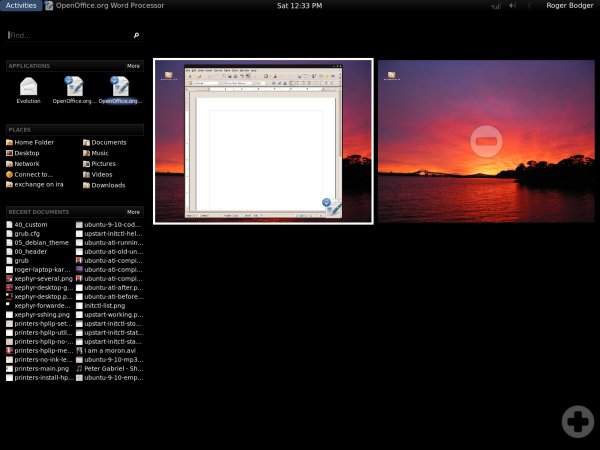Select the OpenOffice window thumbnail
Viewport: 600px width, 450px height.
(263, 140)
